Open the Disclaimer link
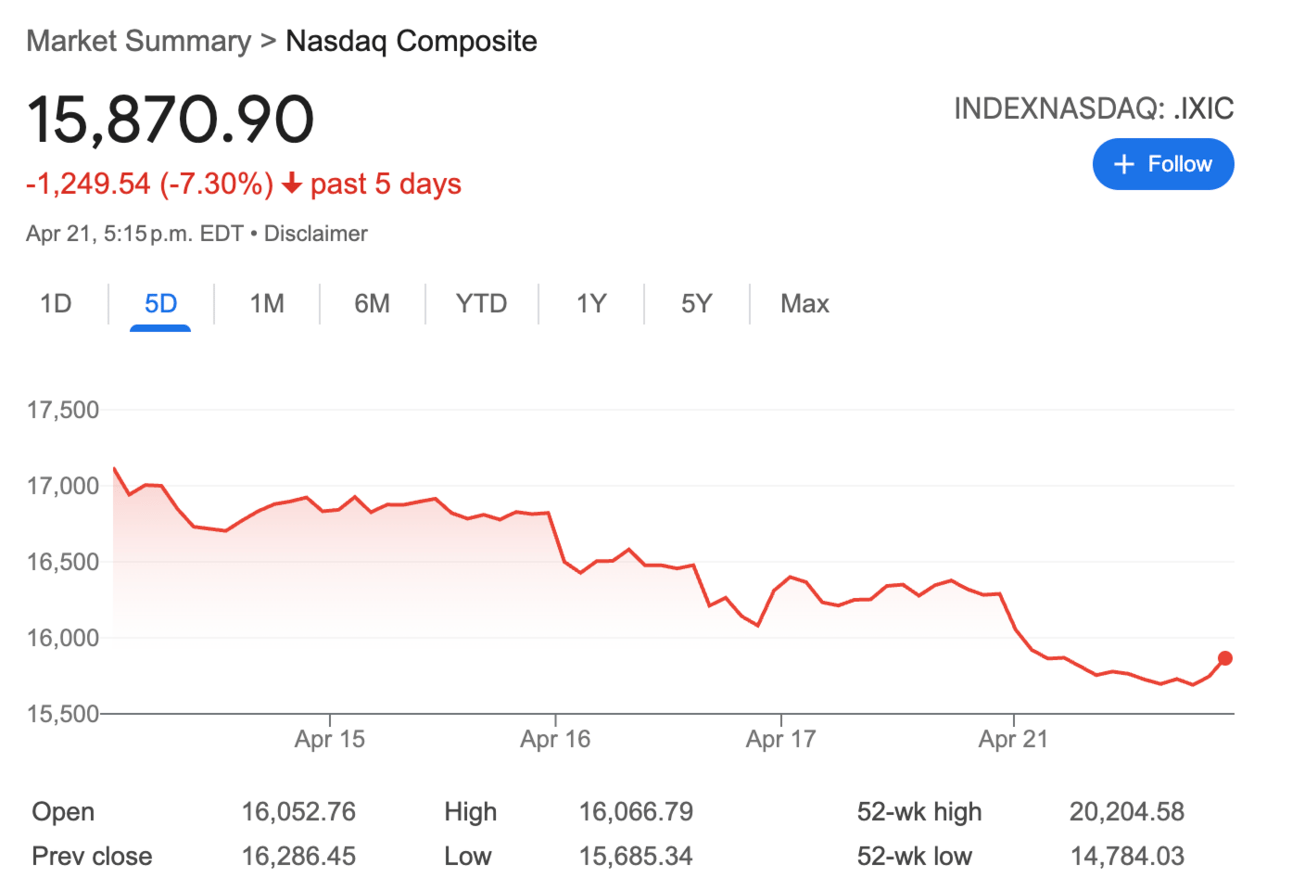This screenshot has height=890, width=1292. pyautogui.click(x=315, y=234)
